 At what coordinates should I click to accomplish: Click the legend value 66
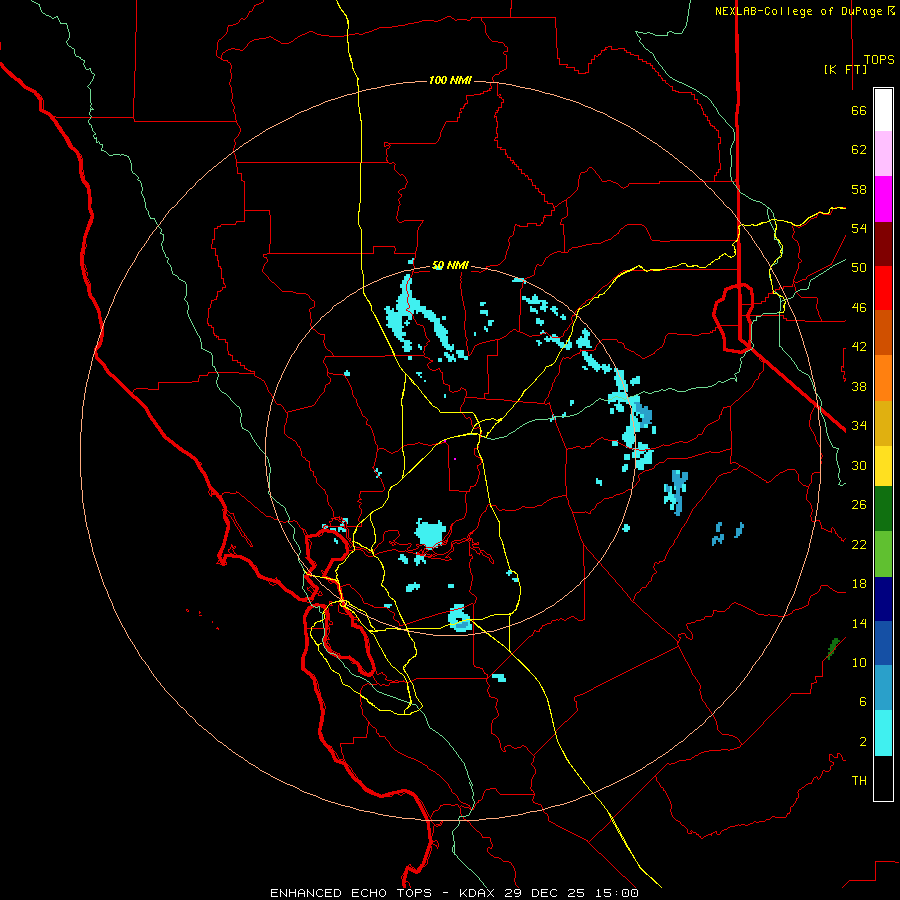[859, 110]
